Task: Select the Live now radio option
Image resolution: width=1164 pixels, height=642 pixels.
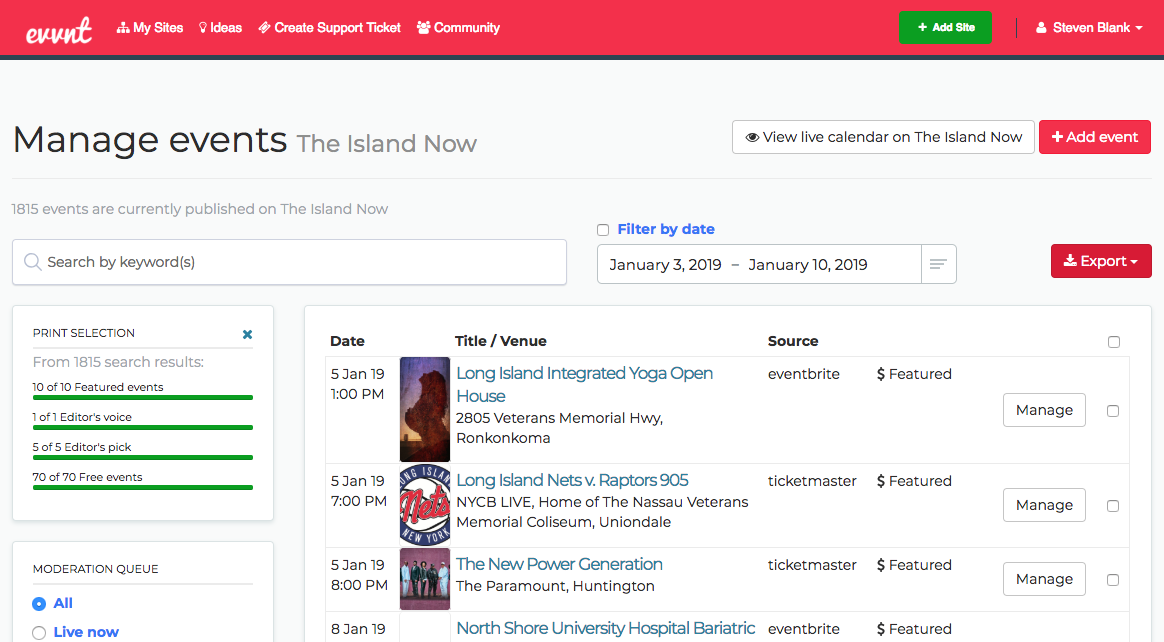Action: click(x=39, y=632)
